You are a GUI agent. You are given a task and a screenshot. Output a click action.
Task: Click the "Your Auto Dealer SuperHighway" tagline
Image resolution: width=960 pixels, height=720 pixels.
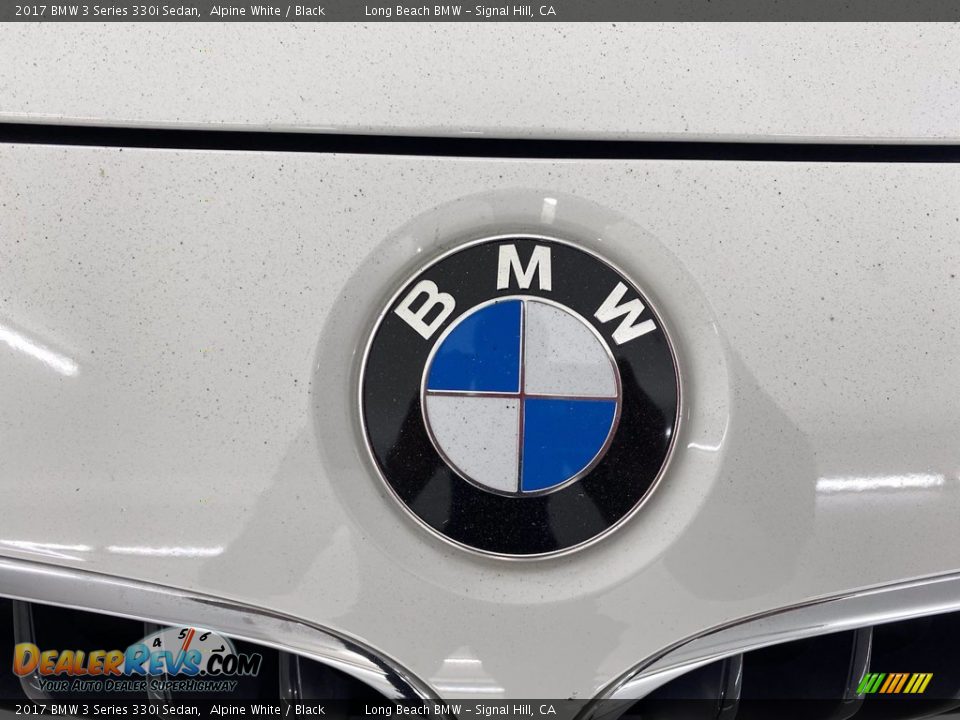coord(137,686)
